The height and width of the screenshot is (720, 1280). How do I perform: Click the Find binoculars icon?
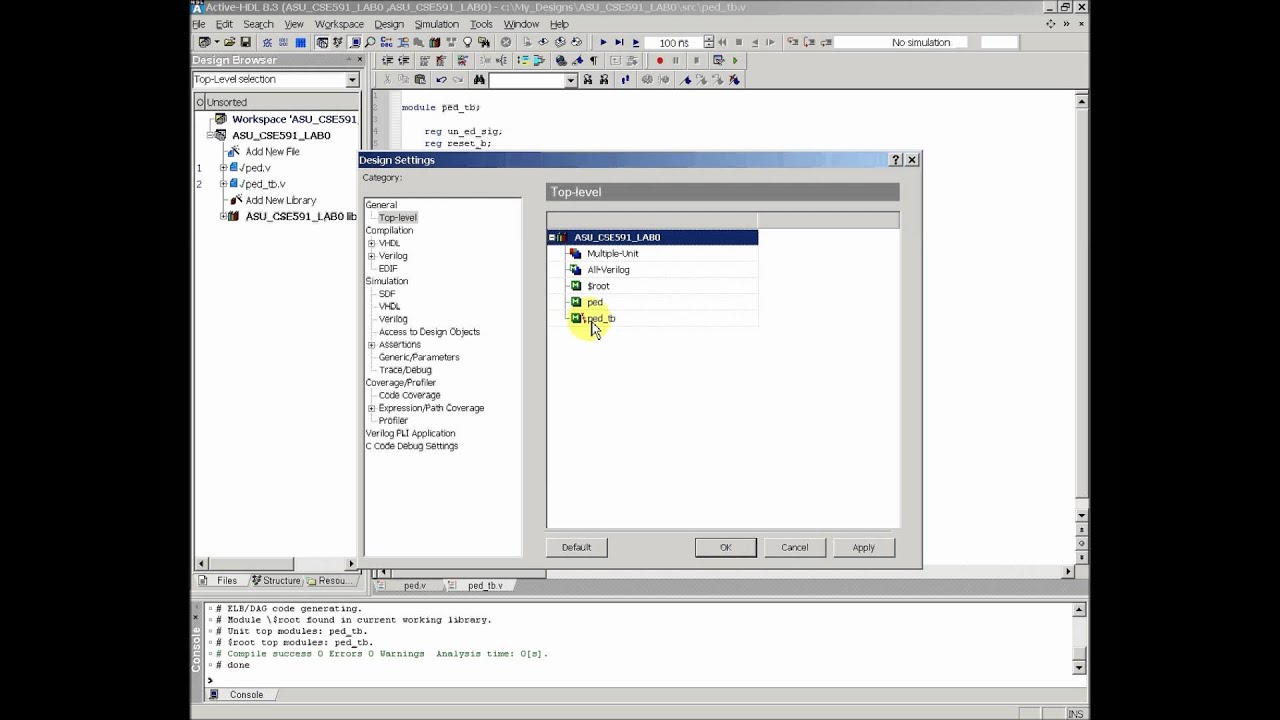(479, 79)
